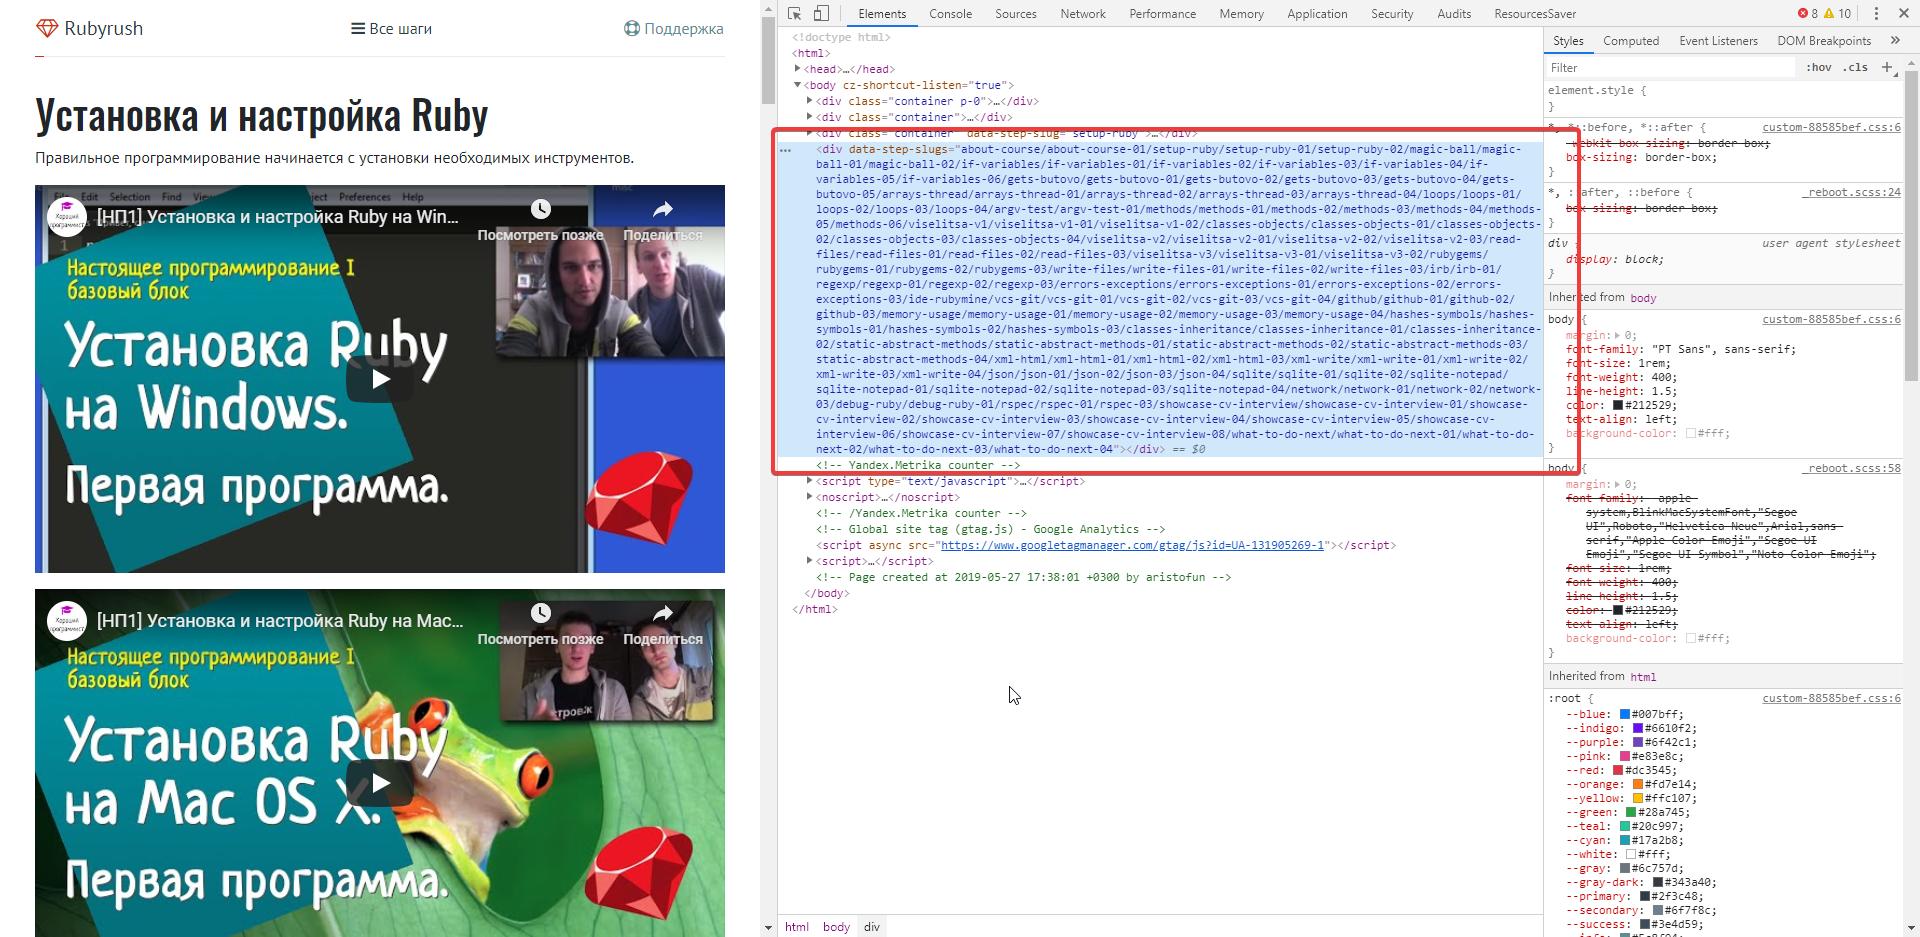Click the --orange color swatch
The height and width of the screenshot is (937, 1920).
[1638, 784]
